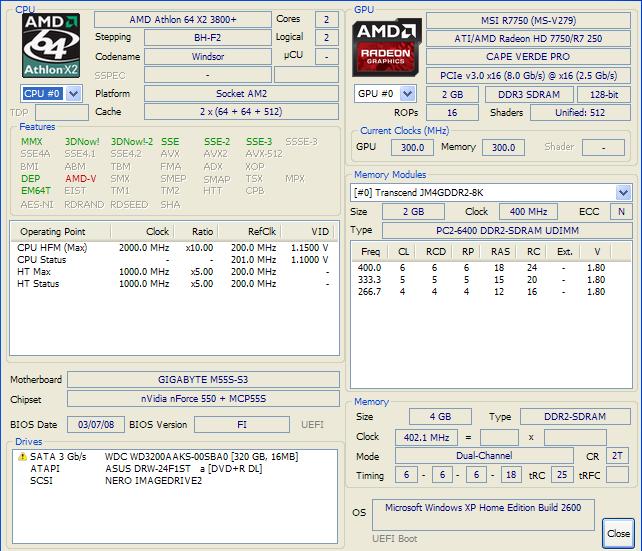The height and width of the screenshot is (551, 642).
Task: Select the 266.7 frequency timing row
Action: point(489,292)
